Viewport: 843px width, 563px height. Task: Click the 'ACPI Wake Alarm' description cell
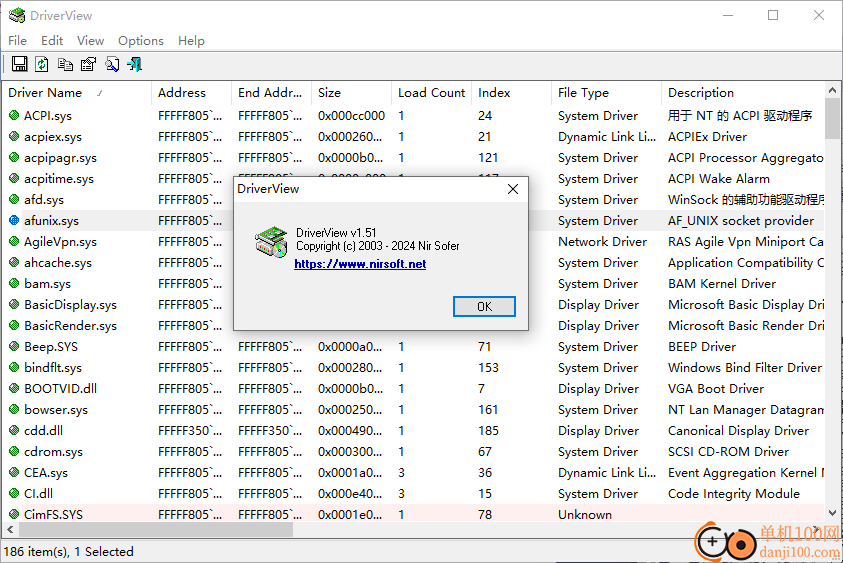[x=718, y=179]
